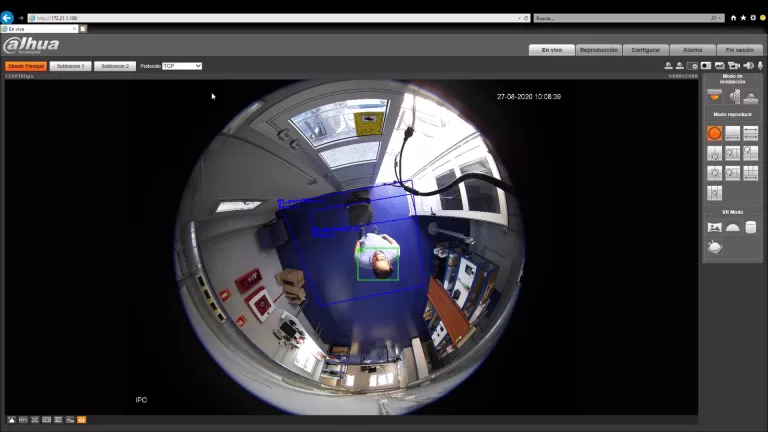The image size is (768, 432).
Task: Choose right display layout in third row
Action: (750, 173)
